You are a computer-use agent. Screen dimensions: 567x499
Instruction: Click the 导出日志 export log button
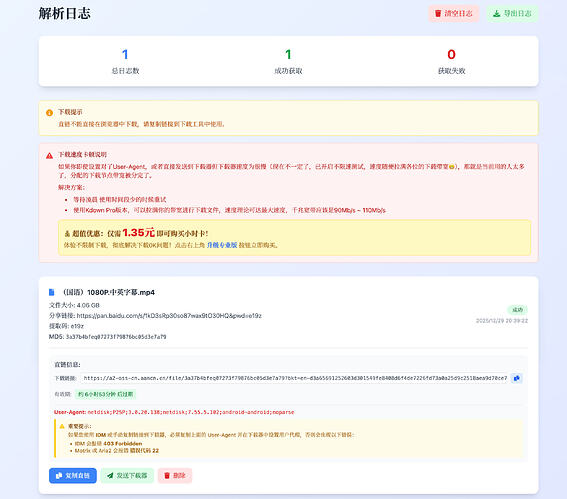pos(512,14)
